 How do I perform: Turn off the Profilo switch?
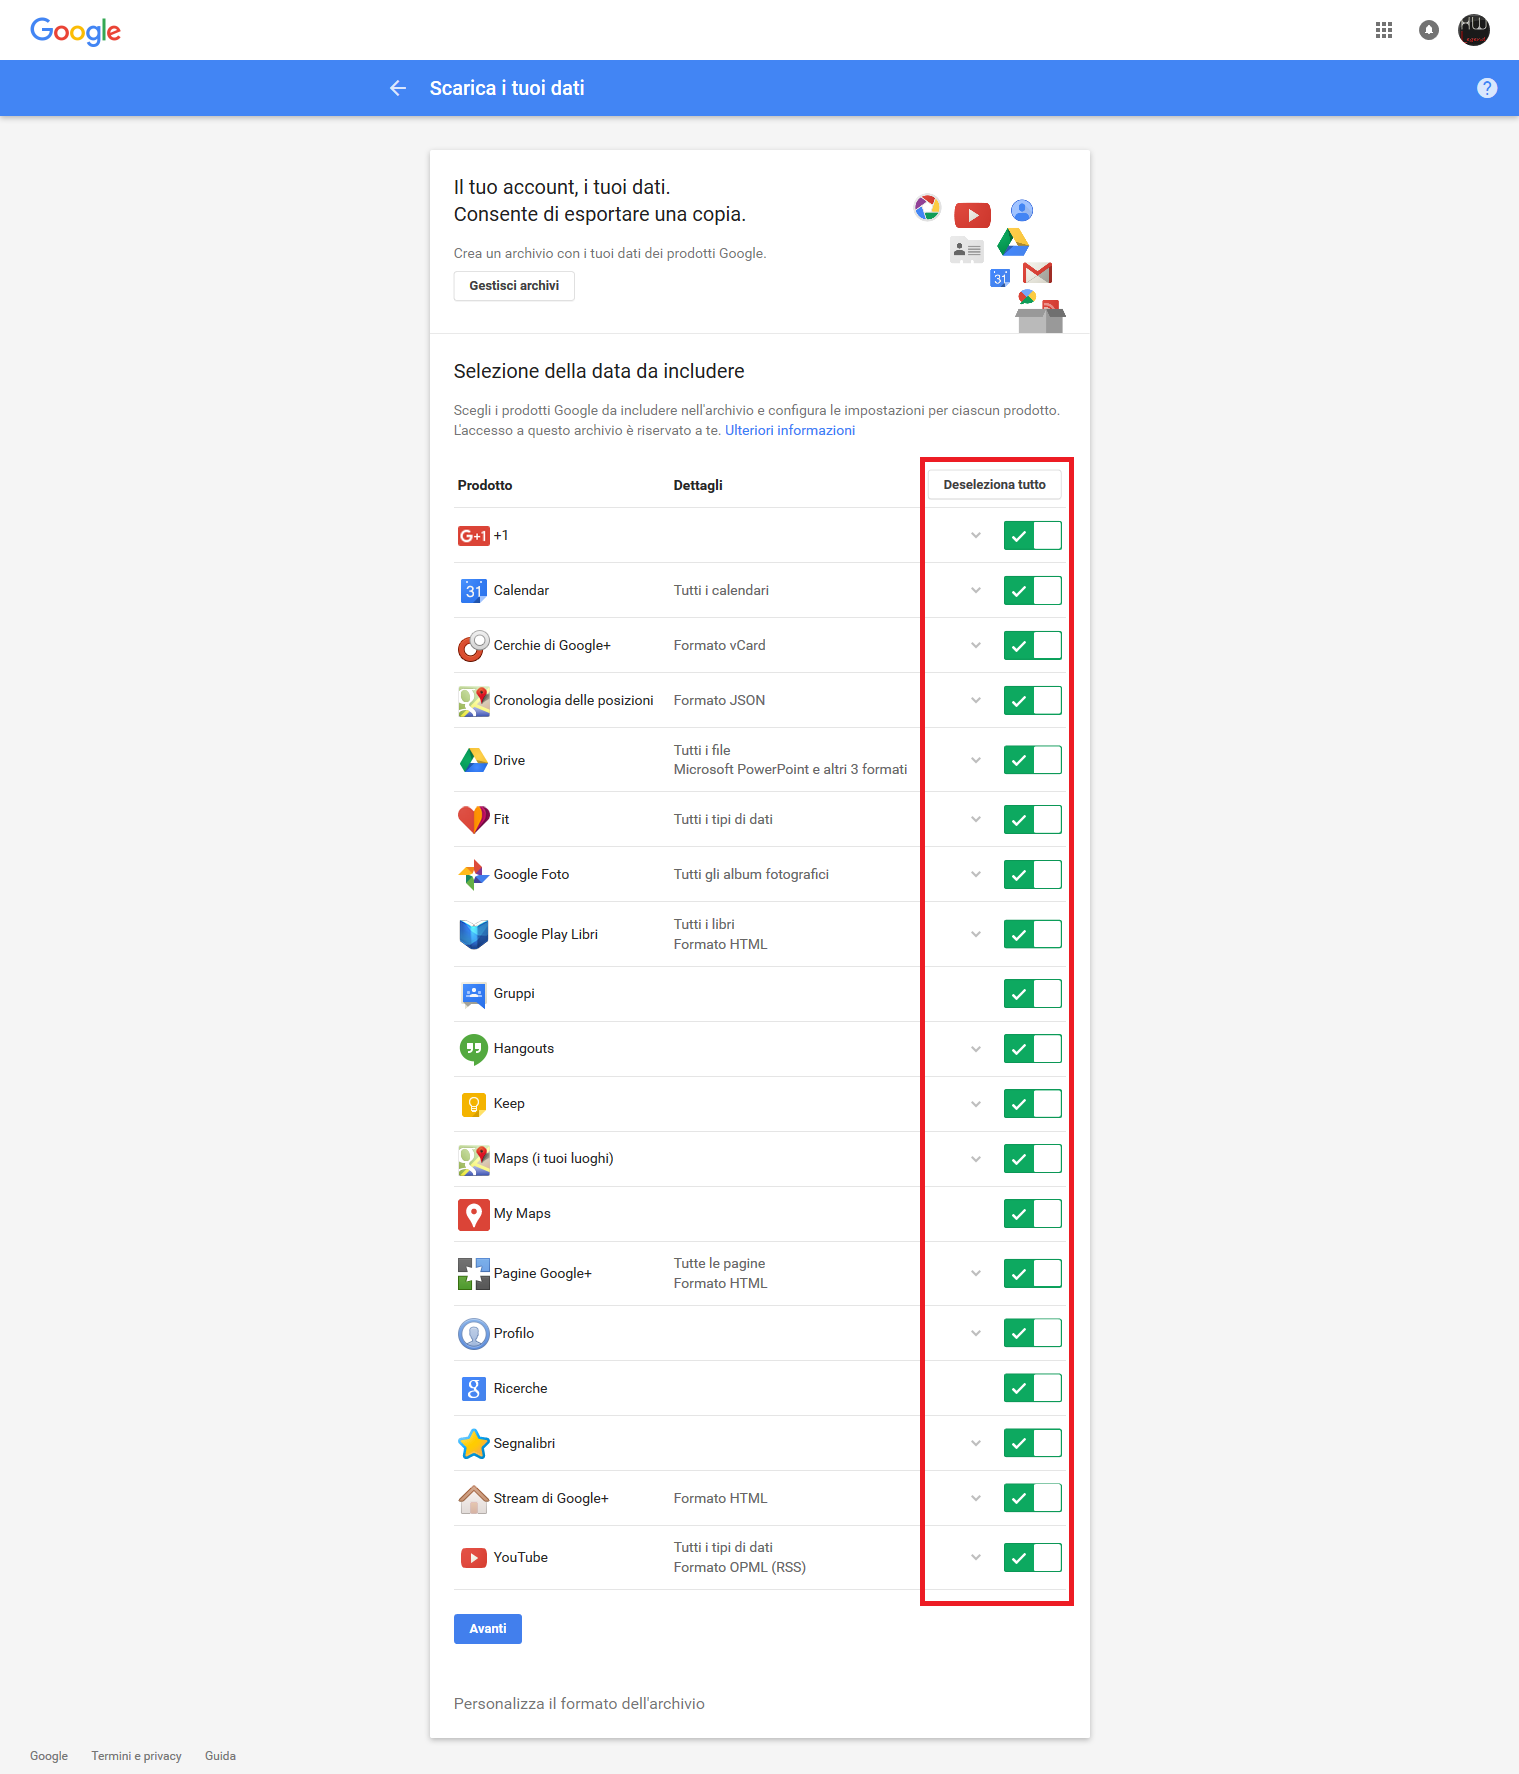[1032, 1333]
